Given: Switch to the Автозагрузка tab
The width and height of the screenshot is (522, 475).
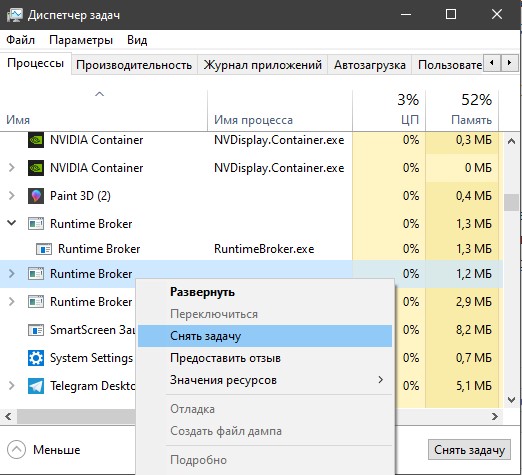Looking at the screenshot, I should 370,65.
